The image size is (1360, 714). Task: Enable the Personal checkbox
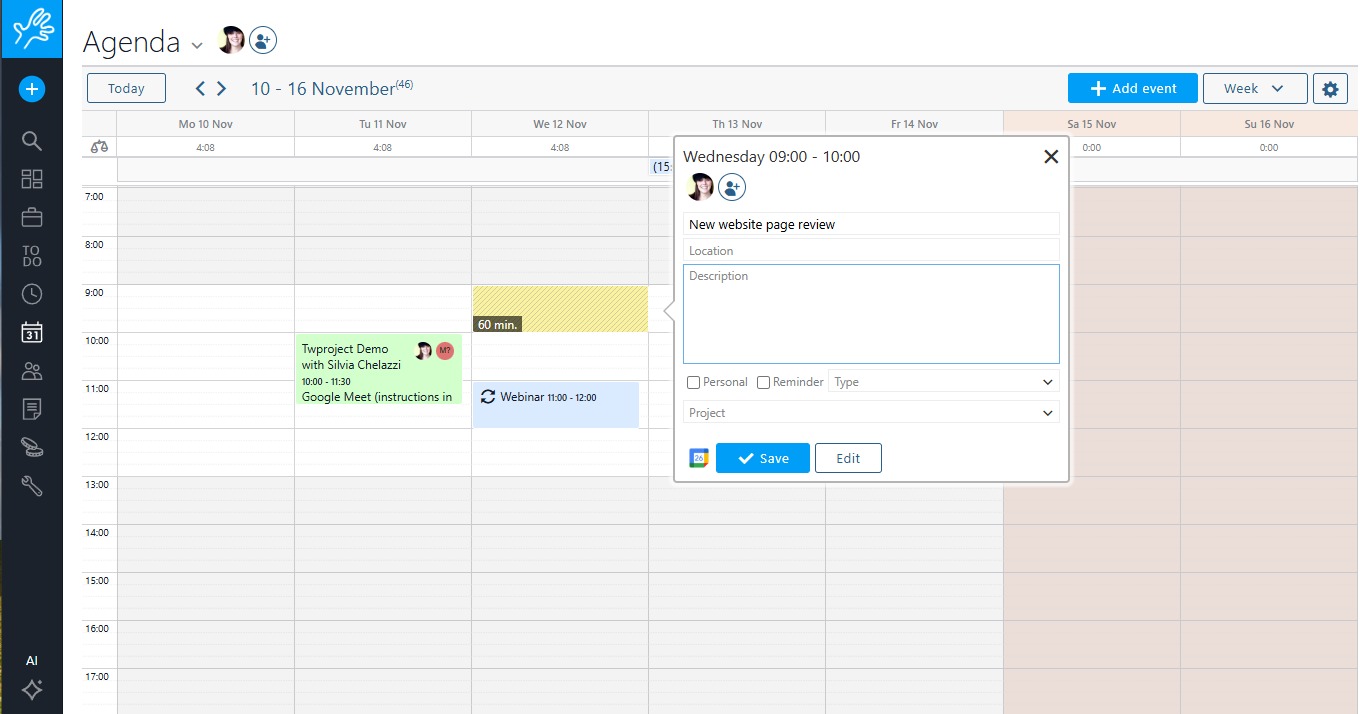[x=694, y=382]
